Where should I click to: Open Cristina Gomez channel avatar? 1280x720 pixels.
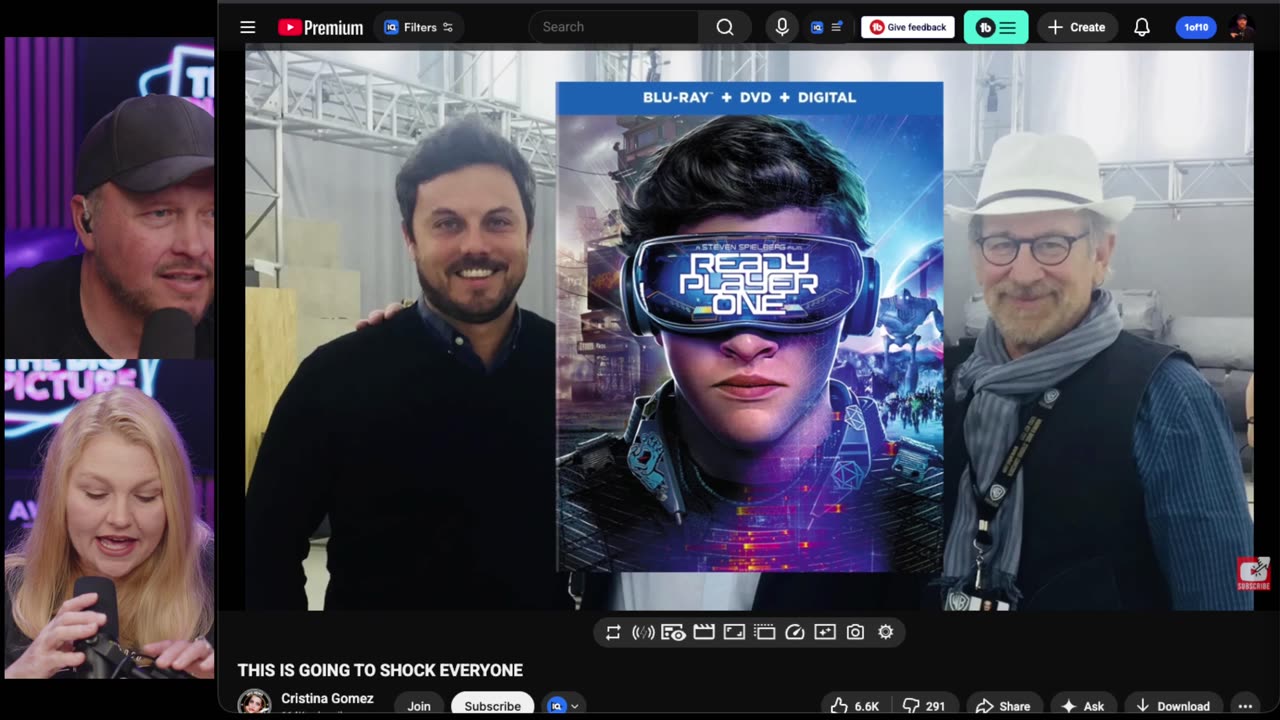pyautogui.click(x=254, y=703)
